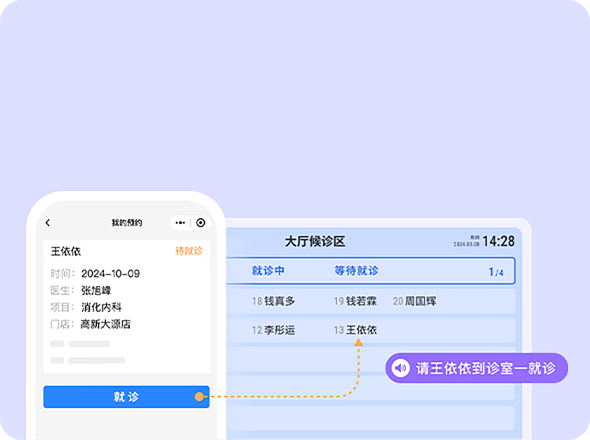Click the store name 高新大源店

pyautogui.click(x=106, y=324)
